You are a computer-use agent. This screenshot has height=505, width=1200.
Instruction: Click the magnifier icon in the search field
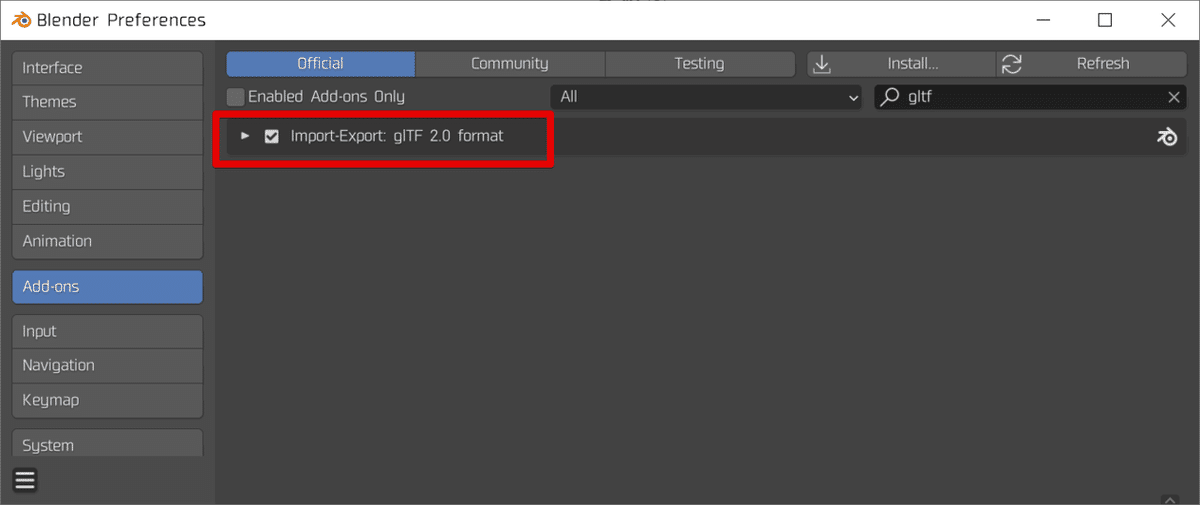[x=889, y=97]
